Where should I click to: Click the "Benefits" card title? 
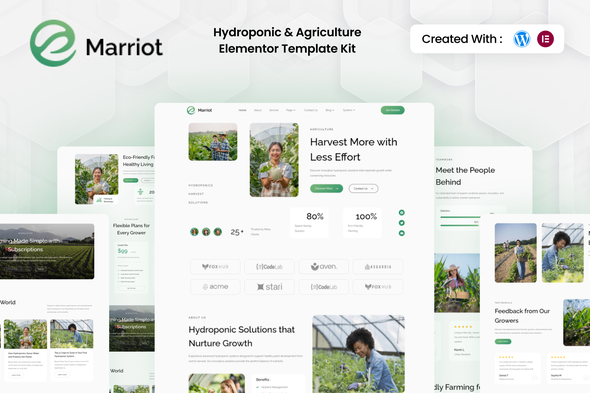pyautogui.click(x=263, y=379)
